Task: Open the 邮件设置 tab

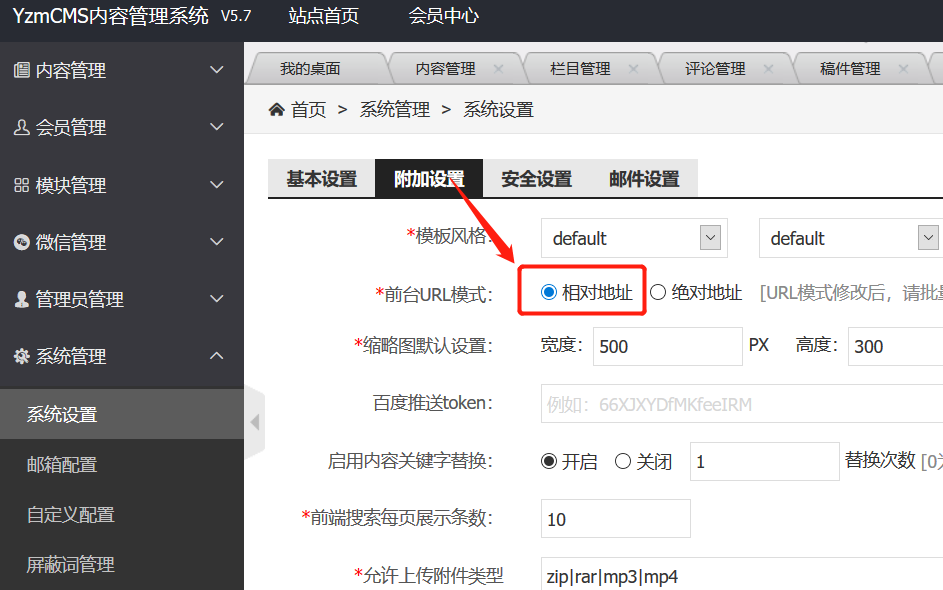Action: (644, 179)
